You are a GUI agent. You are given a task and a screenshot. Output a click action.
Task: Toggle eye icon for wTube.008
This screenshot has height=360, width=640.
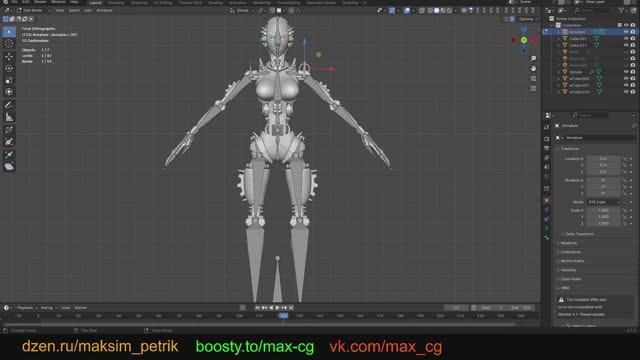coord(626,78)
